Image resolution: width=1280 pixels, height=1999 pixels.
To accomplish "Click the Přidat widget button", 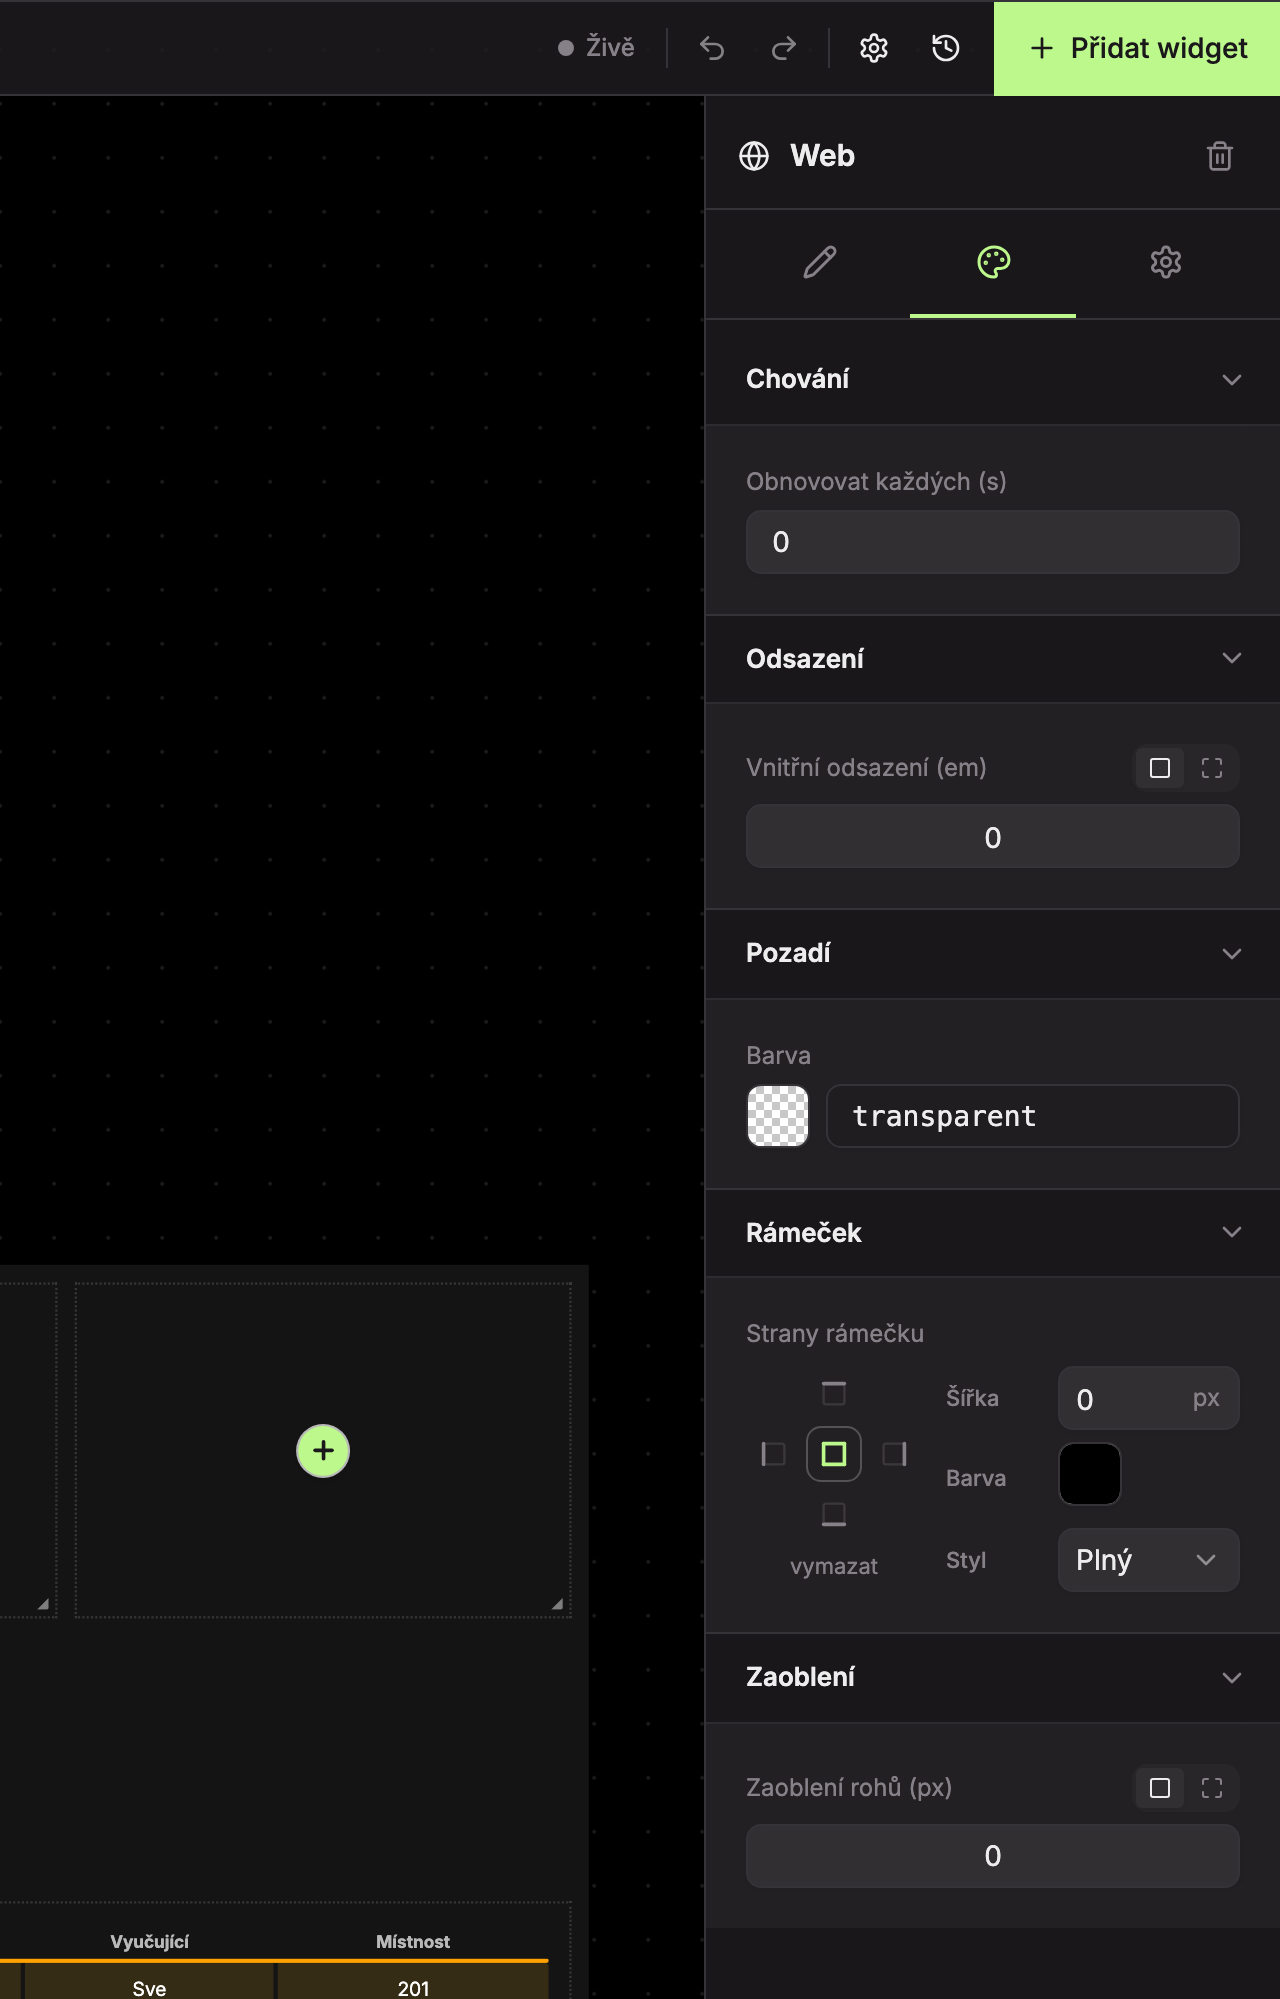I will tap(1137, 48).
